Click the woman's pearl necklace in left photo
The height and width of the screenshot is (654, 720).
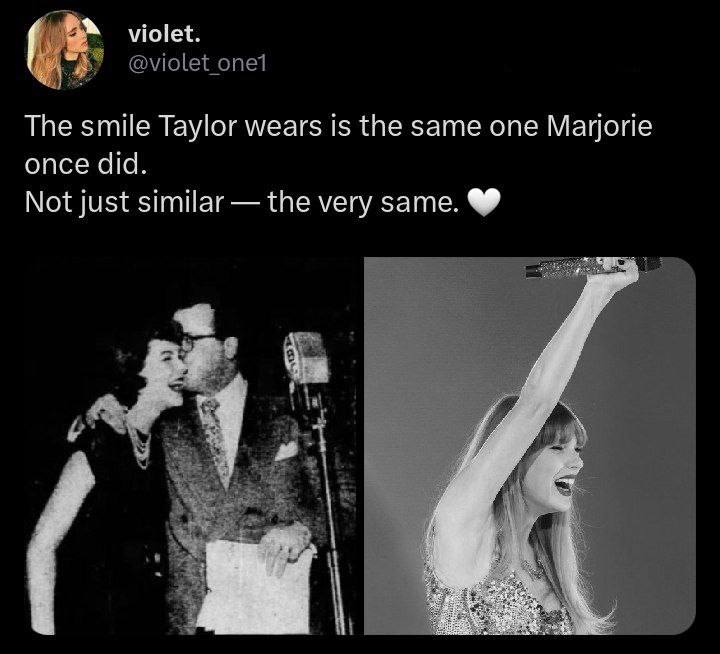pyautogui.click(x=139, y=441)
